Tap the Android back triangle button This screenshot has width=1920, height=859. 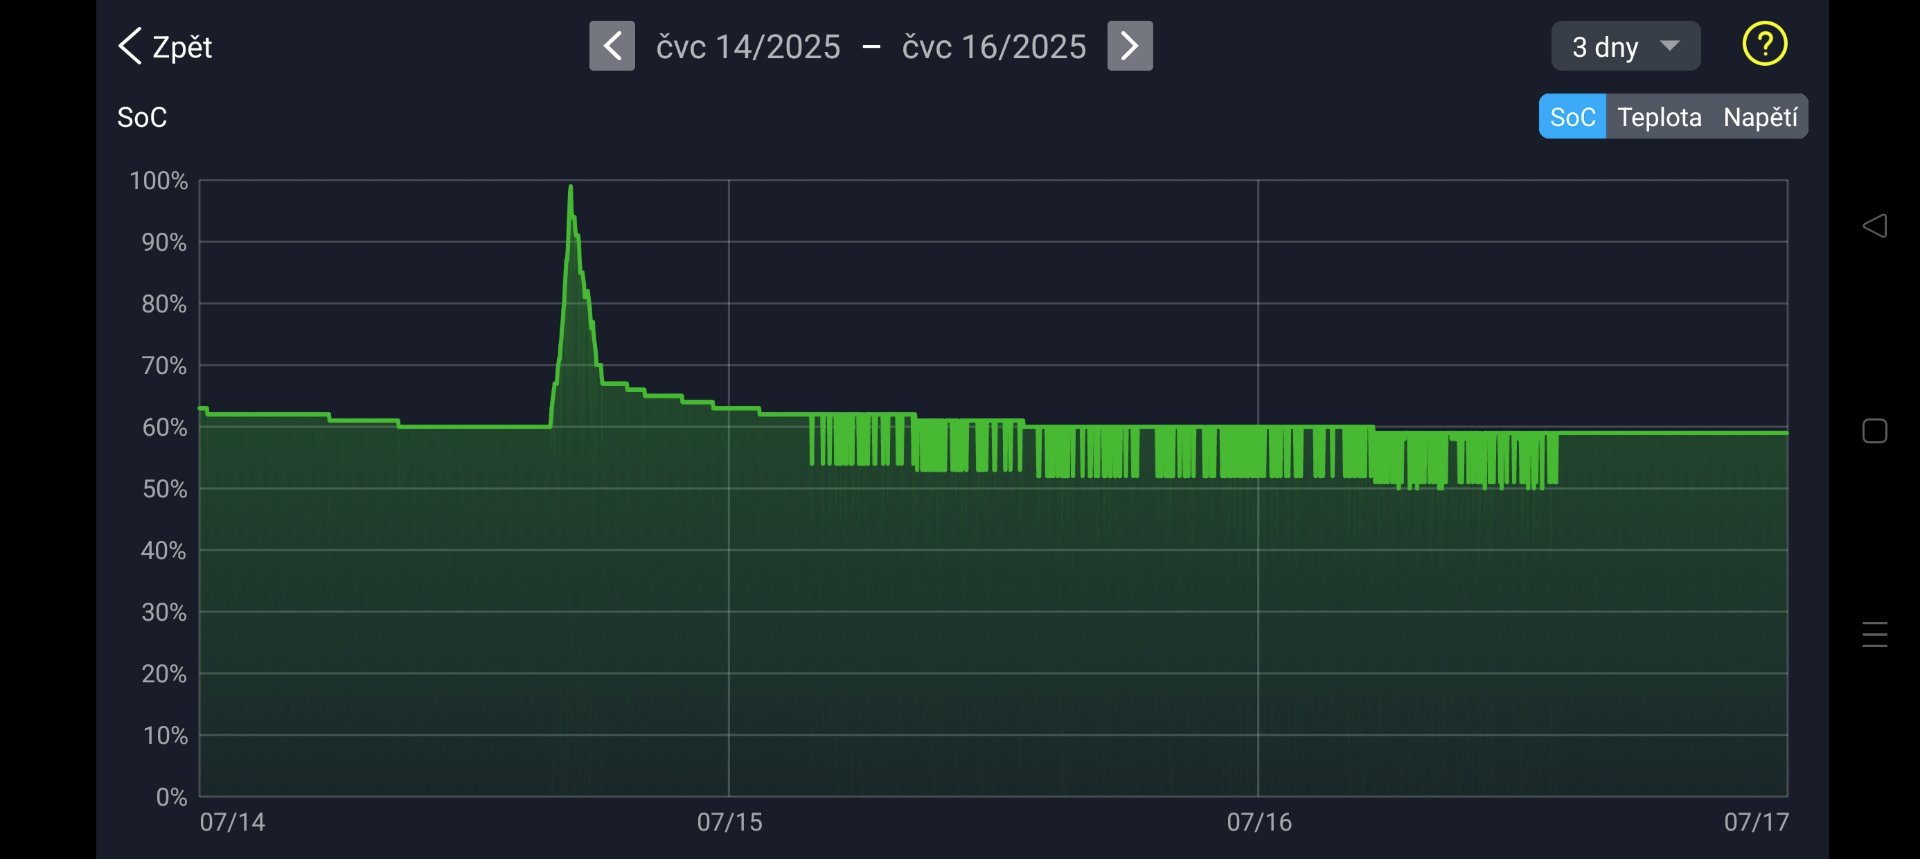[x=1874, y=226]
